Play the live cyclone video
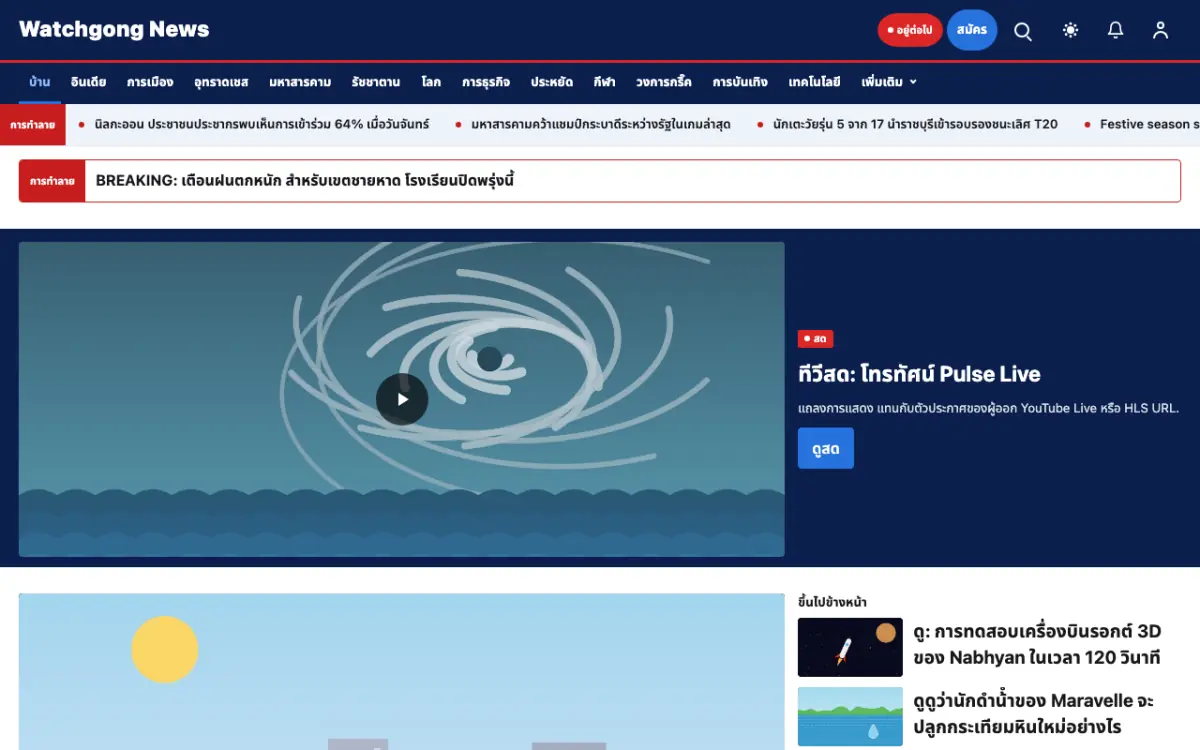 point(402,399)
